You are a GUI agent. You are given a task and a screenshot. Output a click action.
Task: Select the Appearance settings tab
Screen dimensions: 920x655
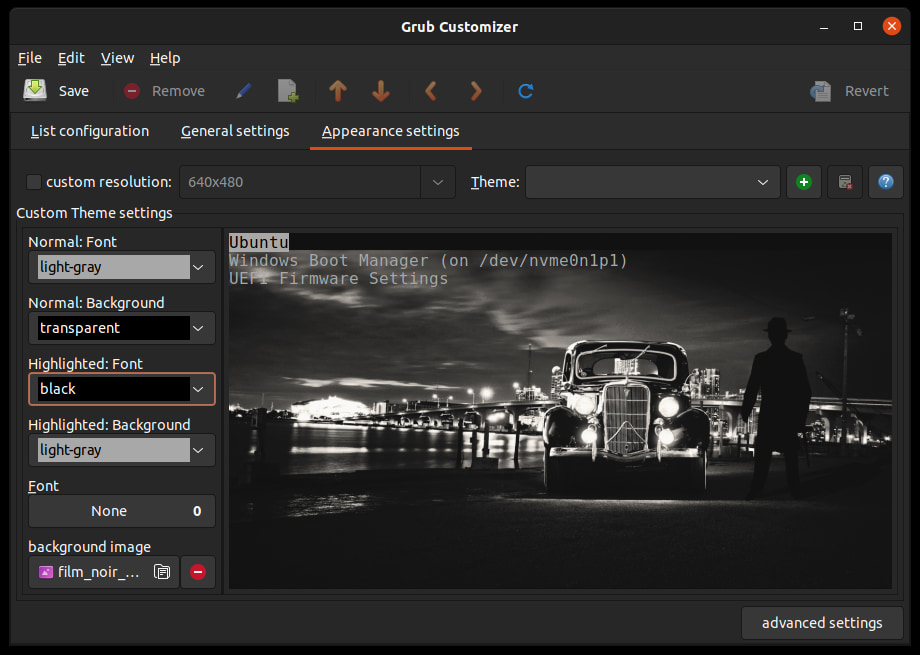[391, 131]
